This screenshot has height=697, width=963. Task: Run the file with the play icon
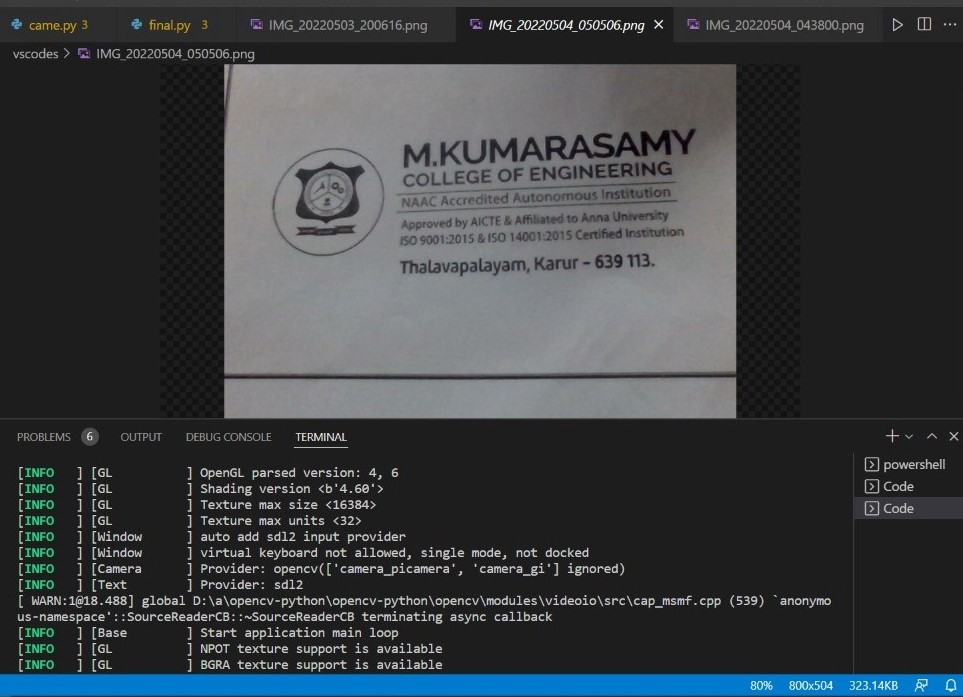(897, 25)
